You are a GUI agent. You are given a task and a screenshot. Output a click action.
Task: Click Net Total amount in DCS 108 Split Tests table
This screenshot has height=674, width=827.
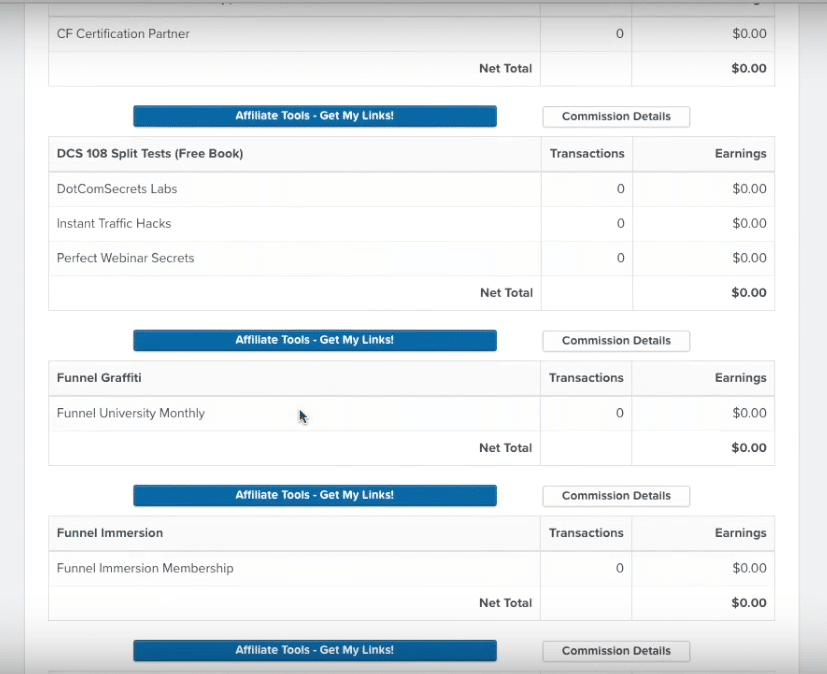pos(749,293)
